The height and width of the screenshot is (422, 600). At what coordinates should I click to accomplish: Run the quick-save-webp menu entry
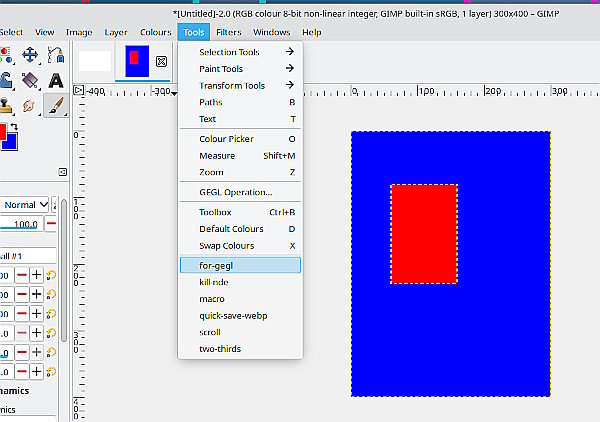pos(240,316)
